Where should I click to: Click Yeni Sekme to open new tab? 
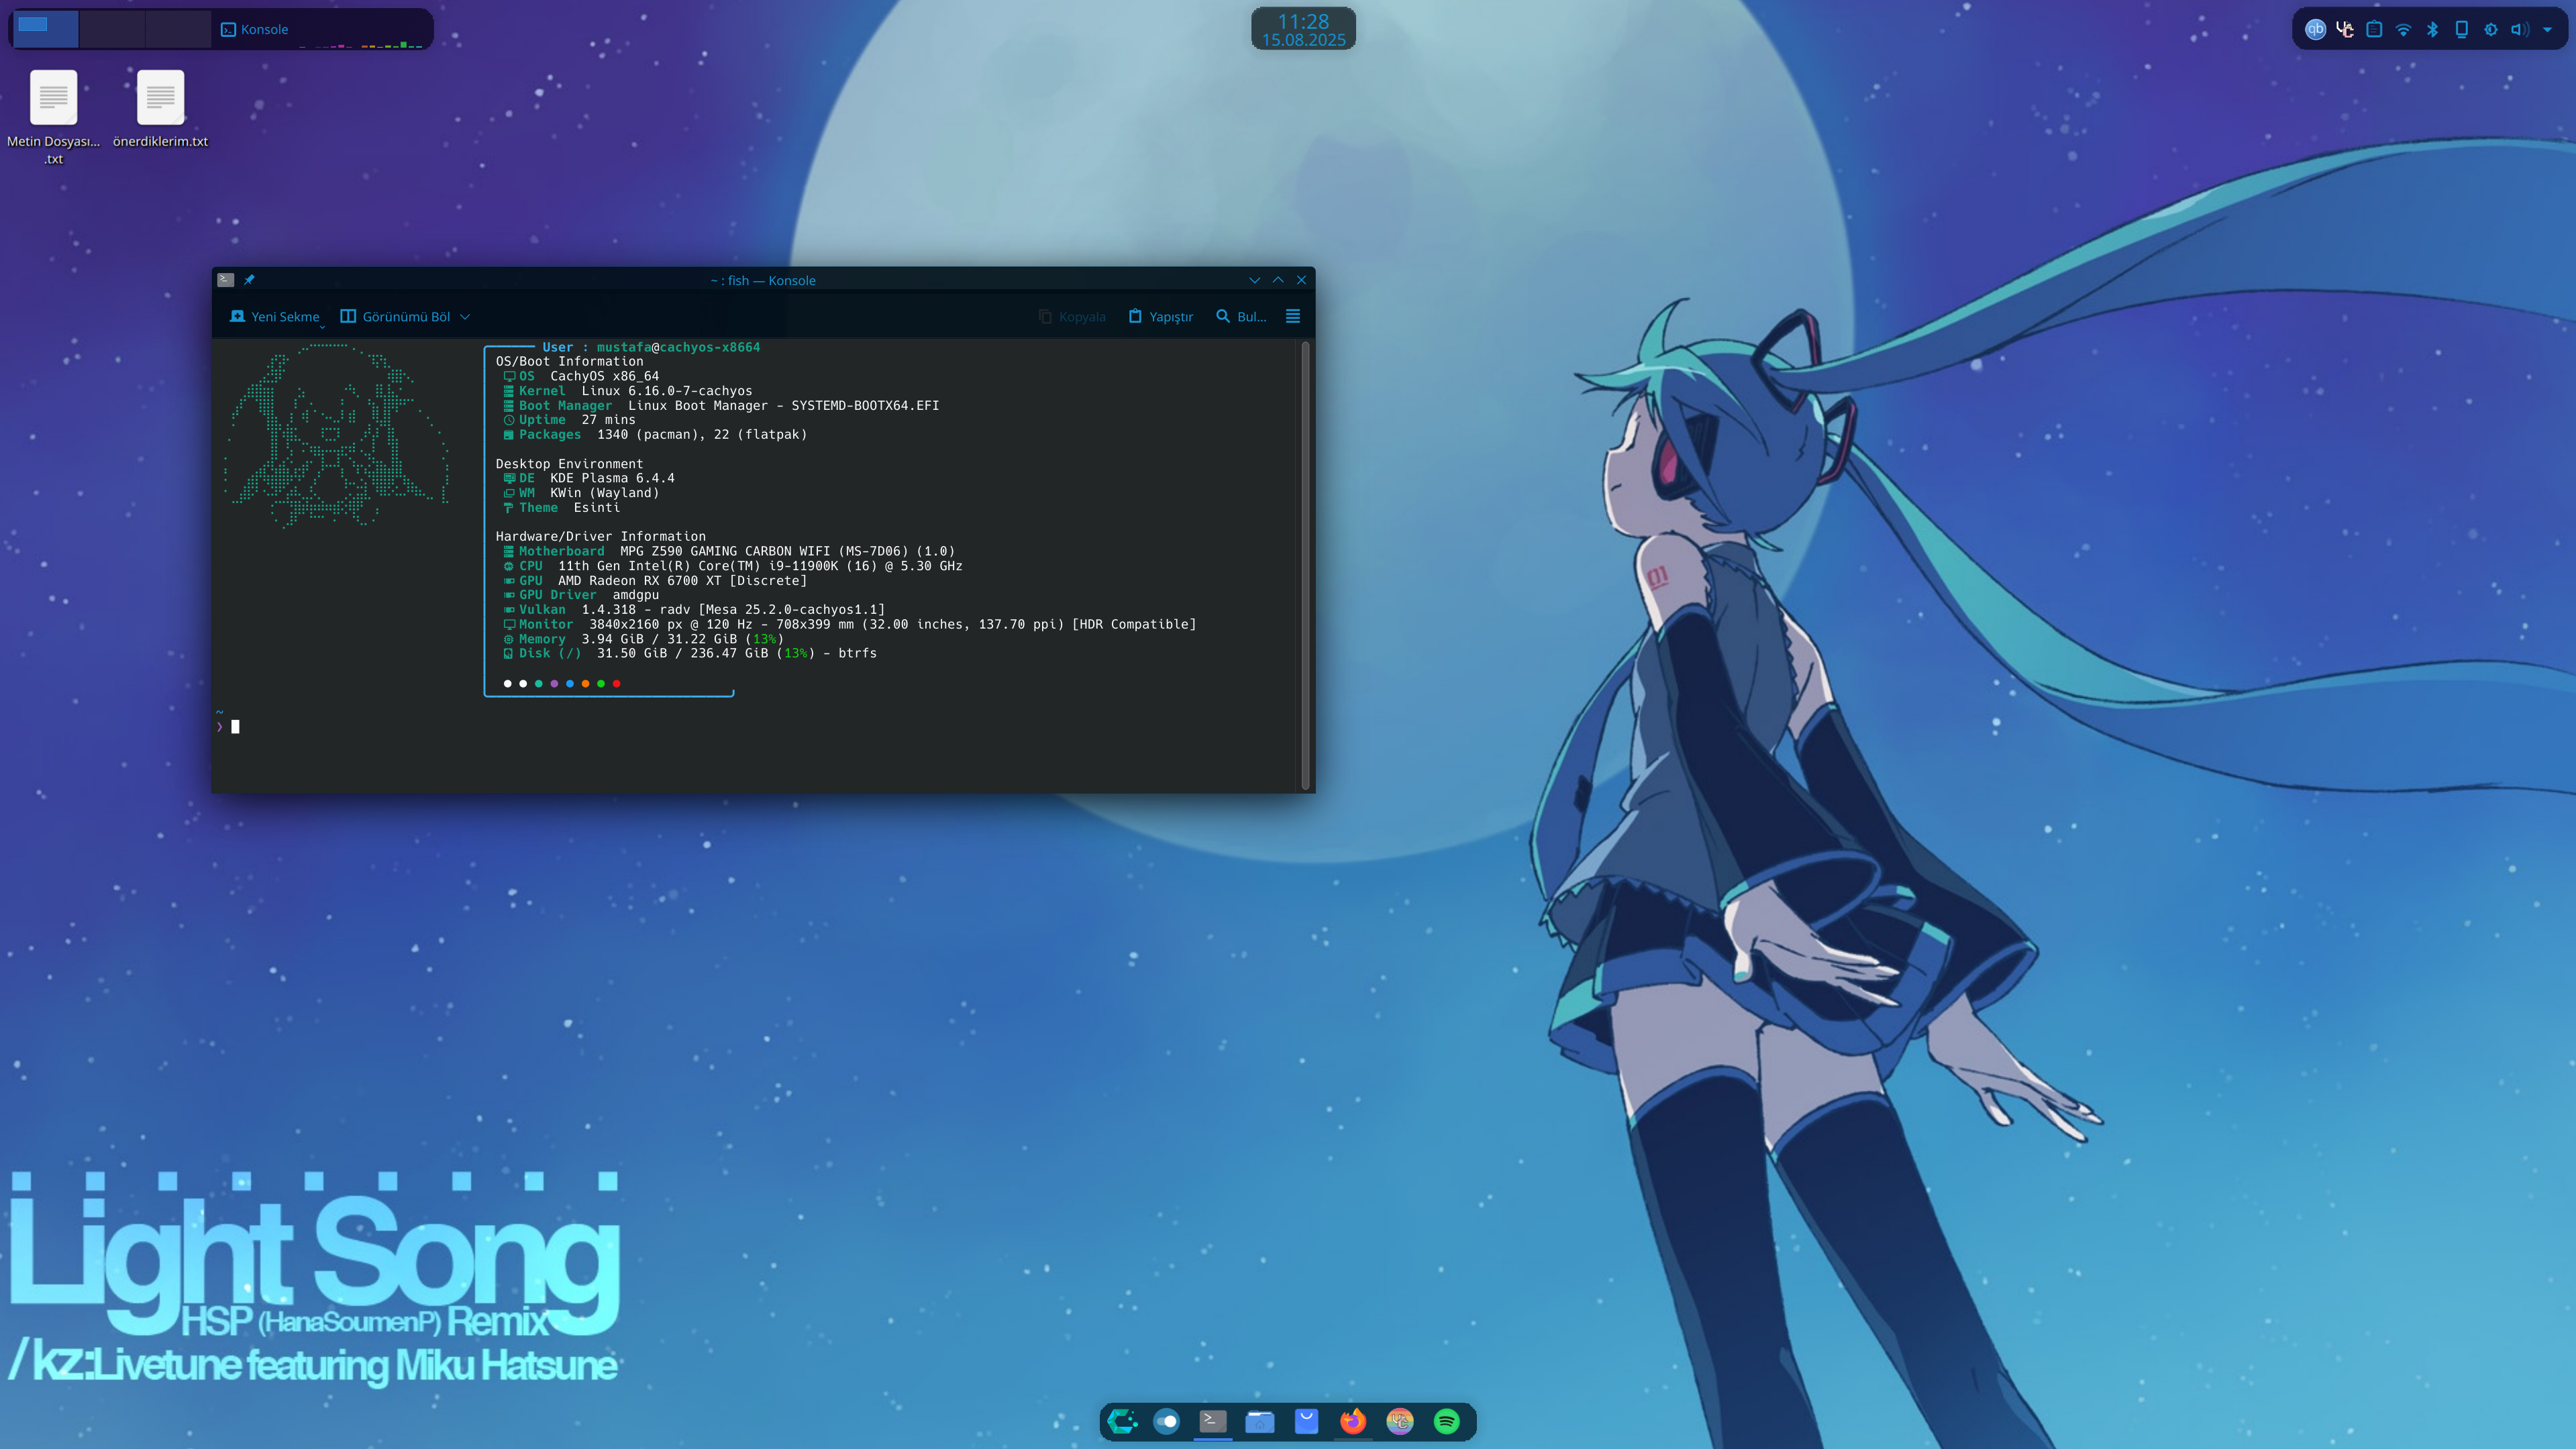pyautogui.click(x=275, y=316)
